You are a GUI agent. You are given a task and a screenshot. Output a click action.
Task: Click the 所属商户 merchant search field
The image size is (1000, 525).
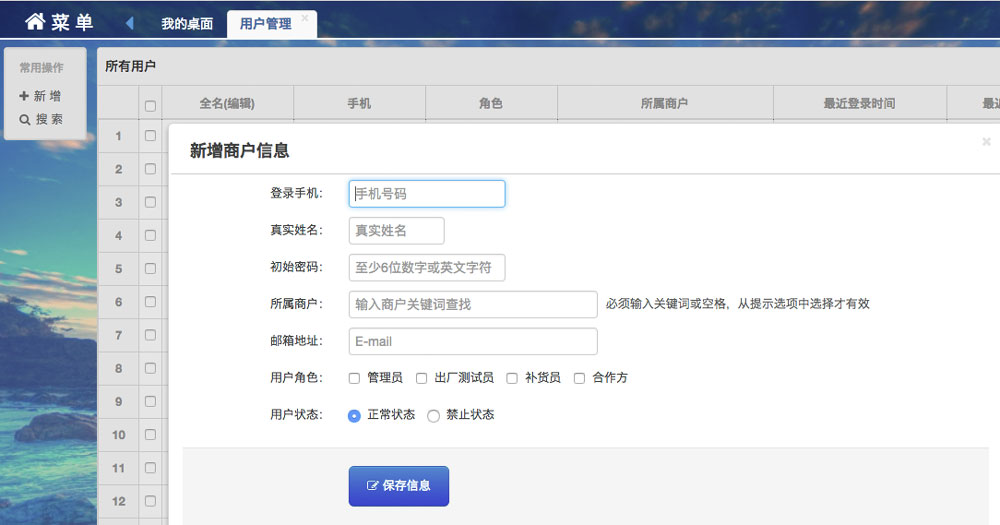(473, 305)
